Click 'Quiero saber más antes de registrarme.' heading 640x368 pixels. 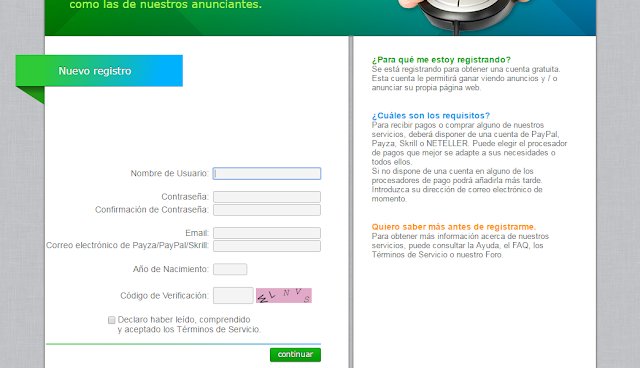tap(453, 227)
